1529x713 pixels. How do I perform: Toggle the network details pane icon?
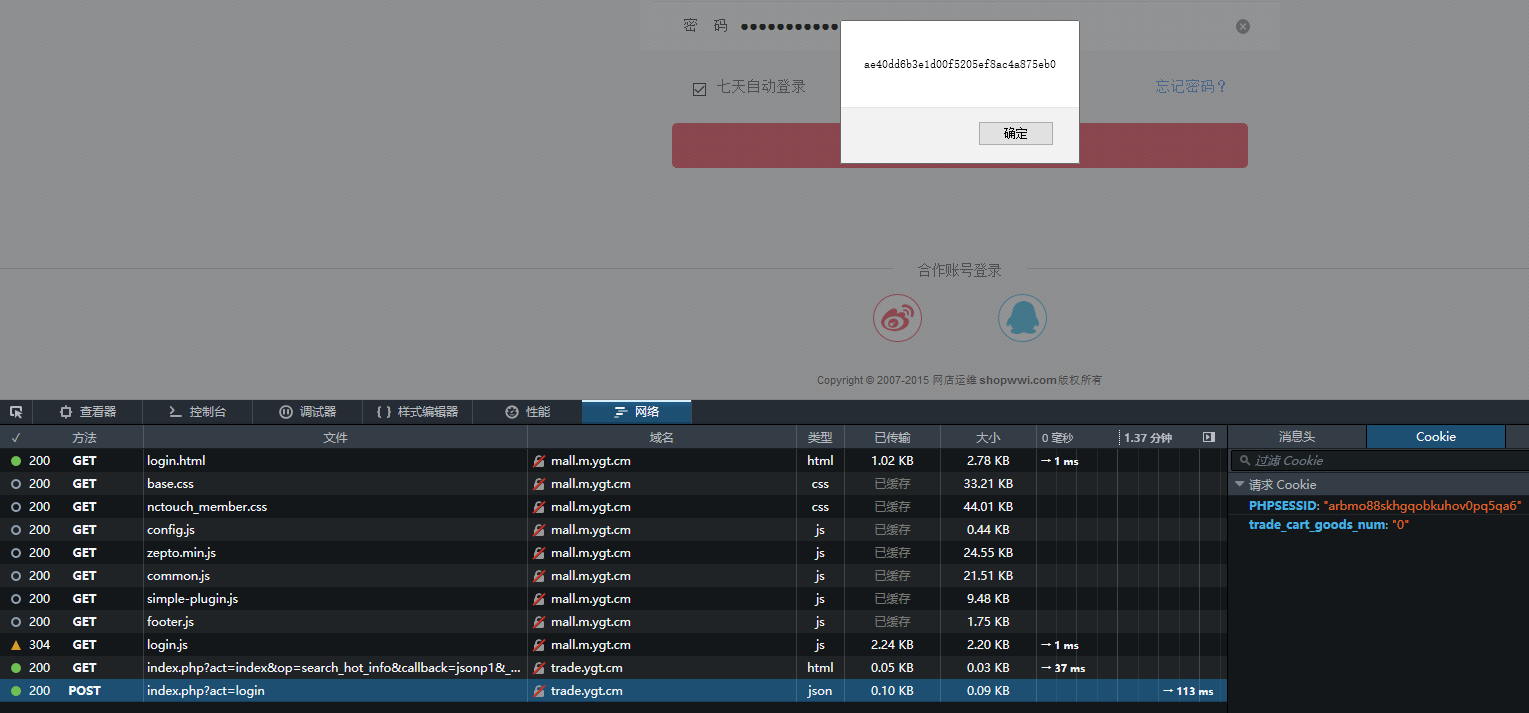(1209, 437)
